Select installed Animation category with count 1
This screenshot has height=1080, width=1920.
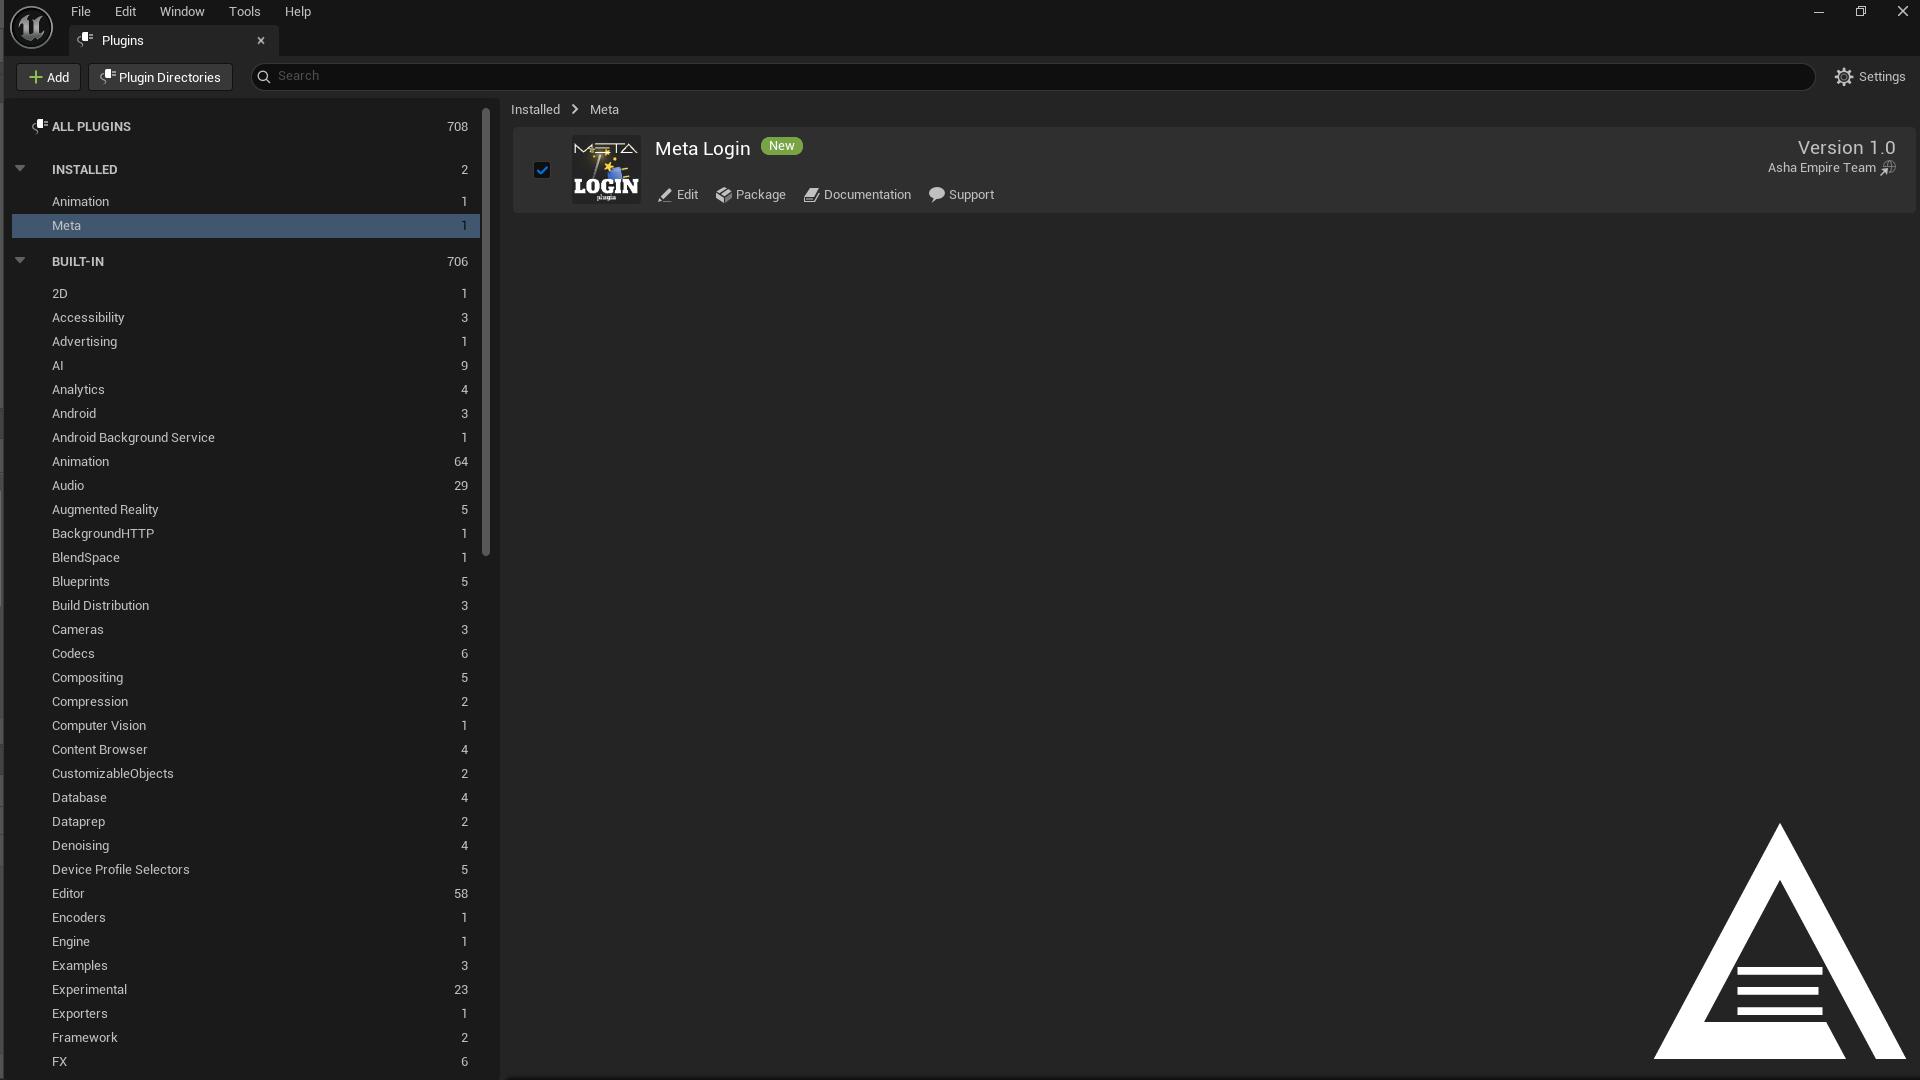tap(246, 202)
